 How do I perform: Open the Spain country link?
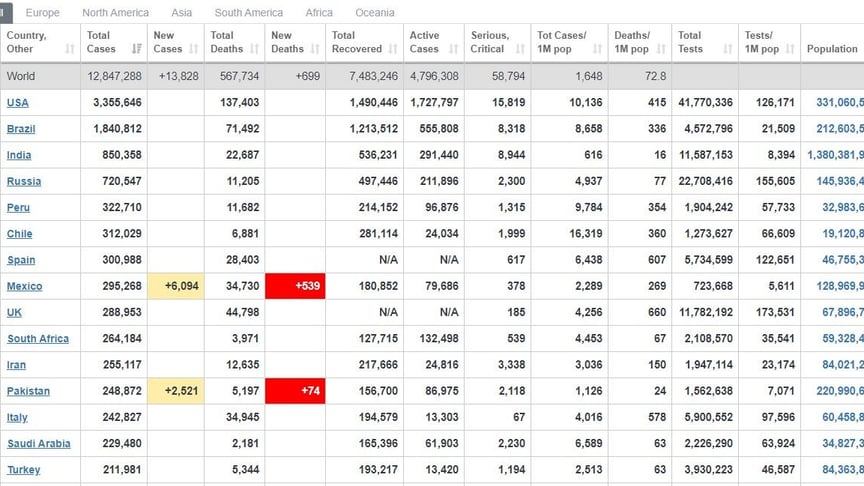[21, 260]
